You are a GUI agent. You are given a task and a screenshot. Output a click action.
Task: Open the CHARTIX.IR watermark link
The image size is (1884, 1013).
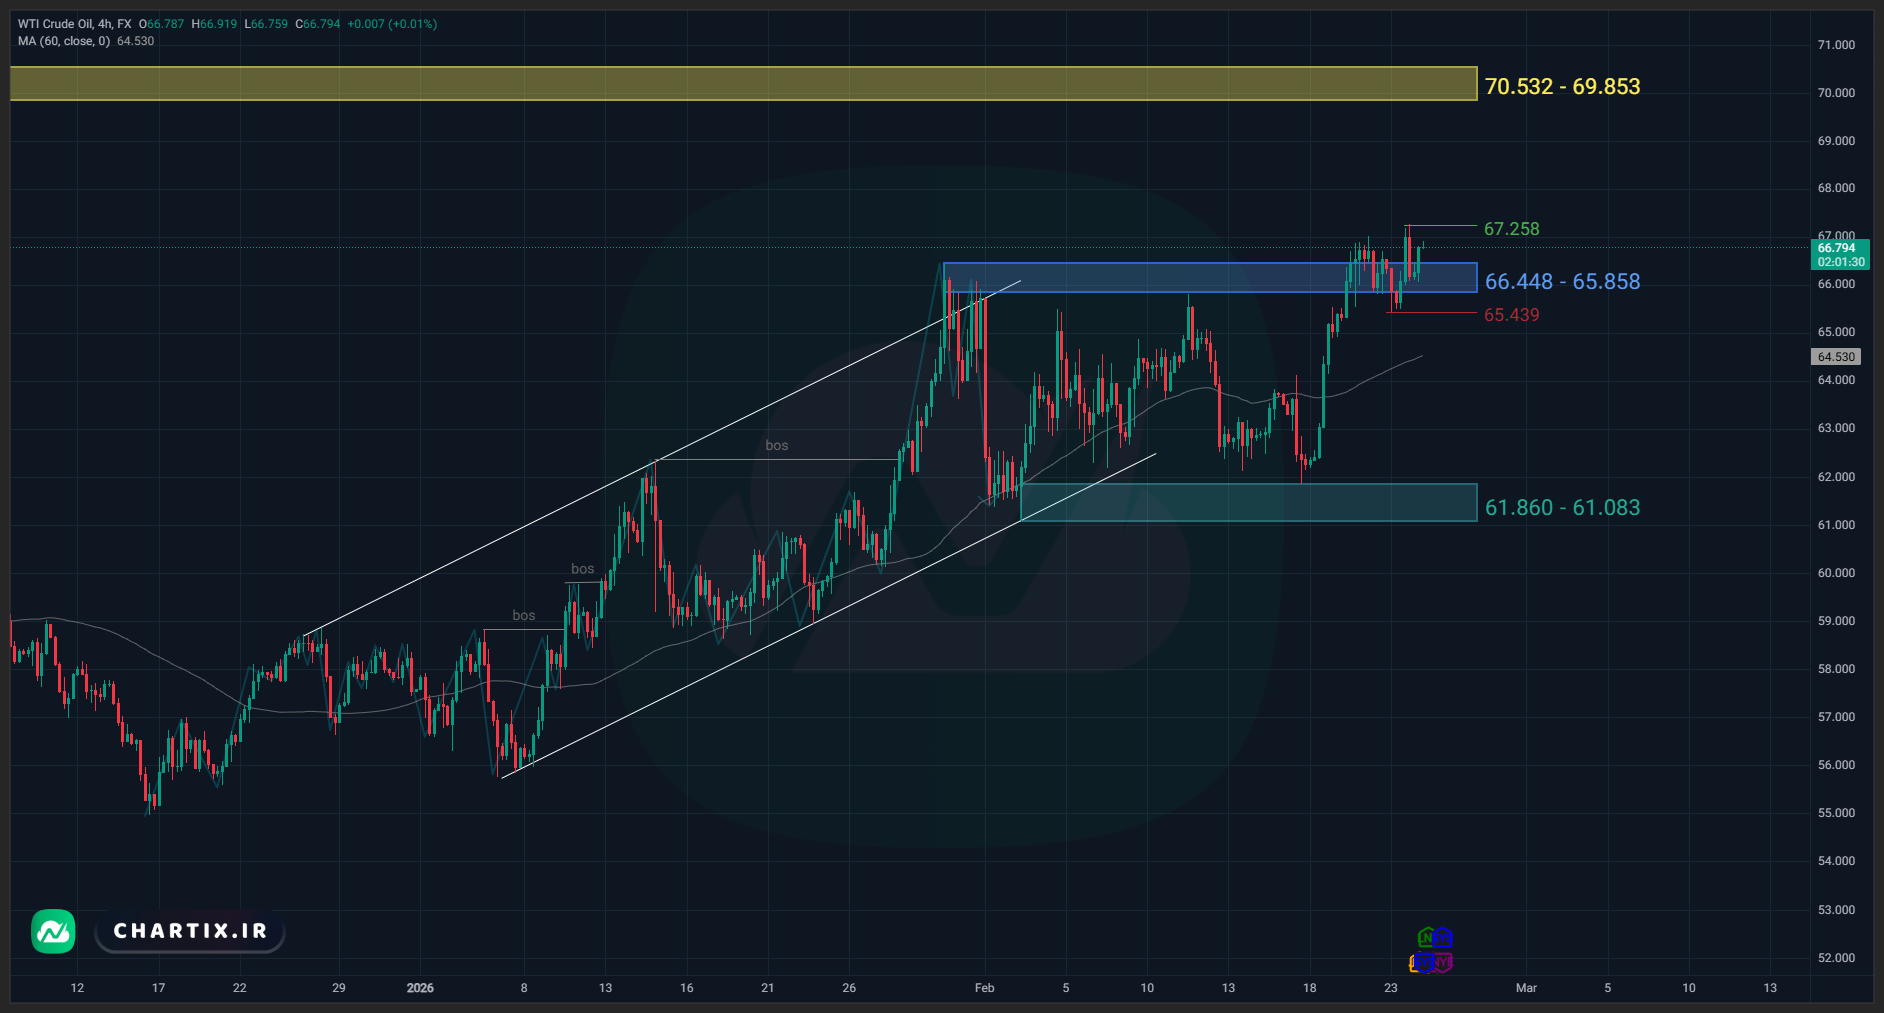click(190, 931)
